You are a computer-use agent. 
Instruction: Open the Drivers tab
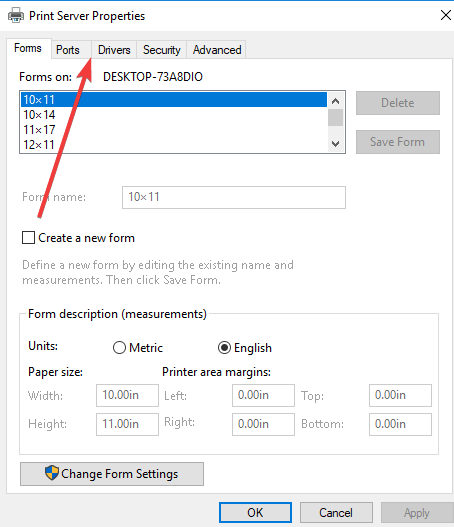click(114, 50)
